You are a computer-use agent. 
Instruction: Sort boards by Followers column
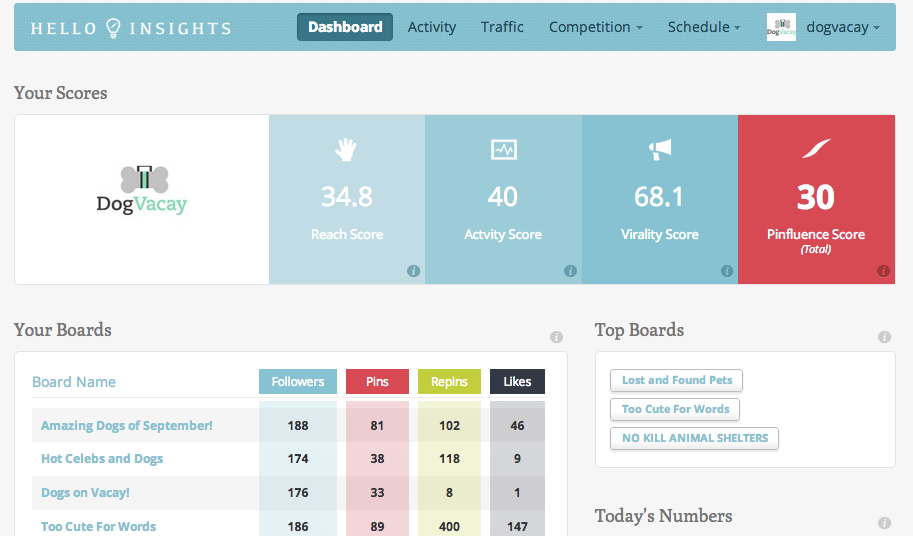[298, 381]
